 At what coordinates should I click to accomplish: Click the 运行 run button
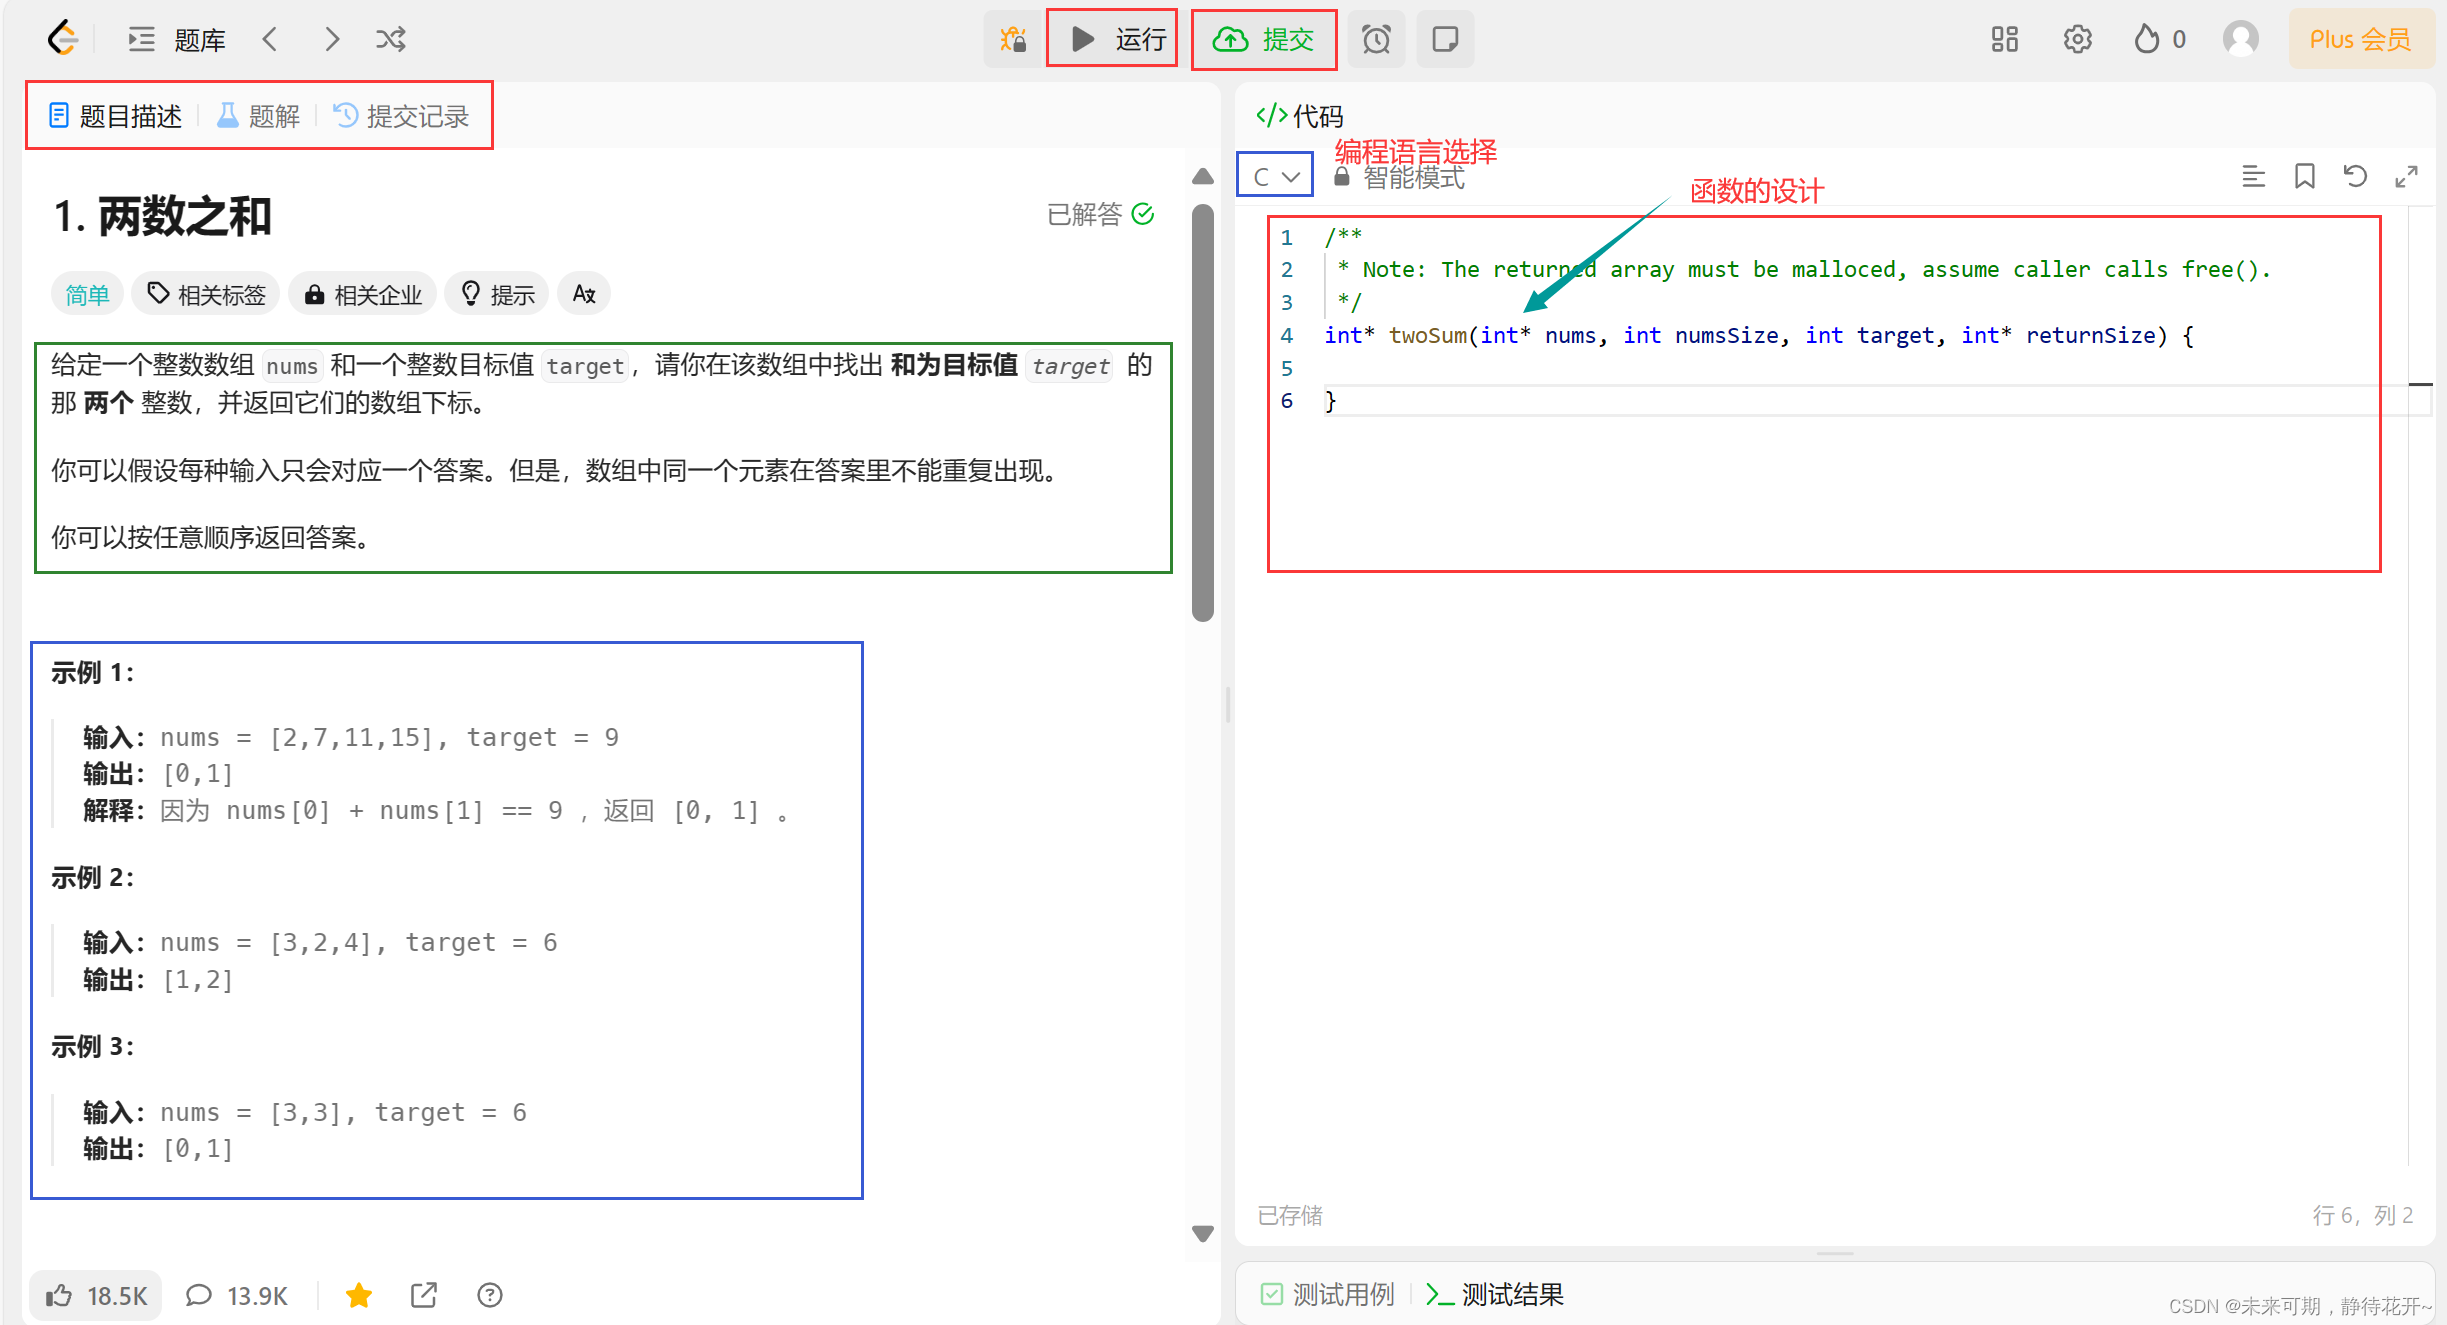point(1112,39)
